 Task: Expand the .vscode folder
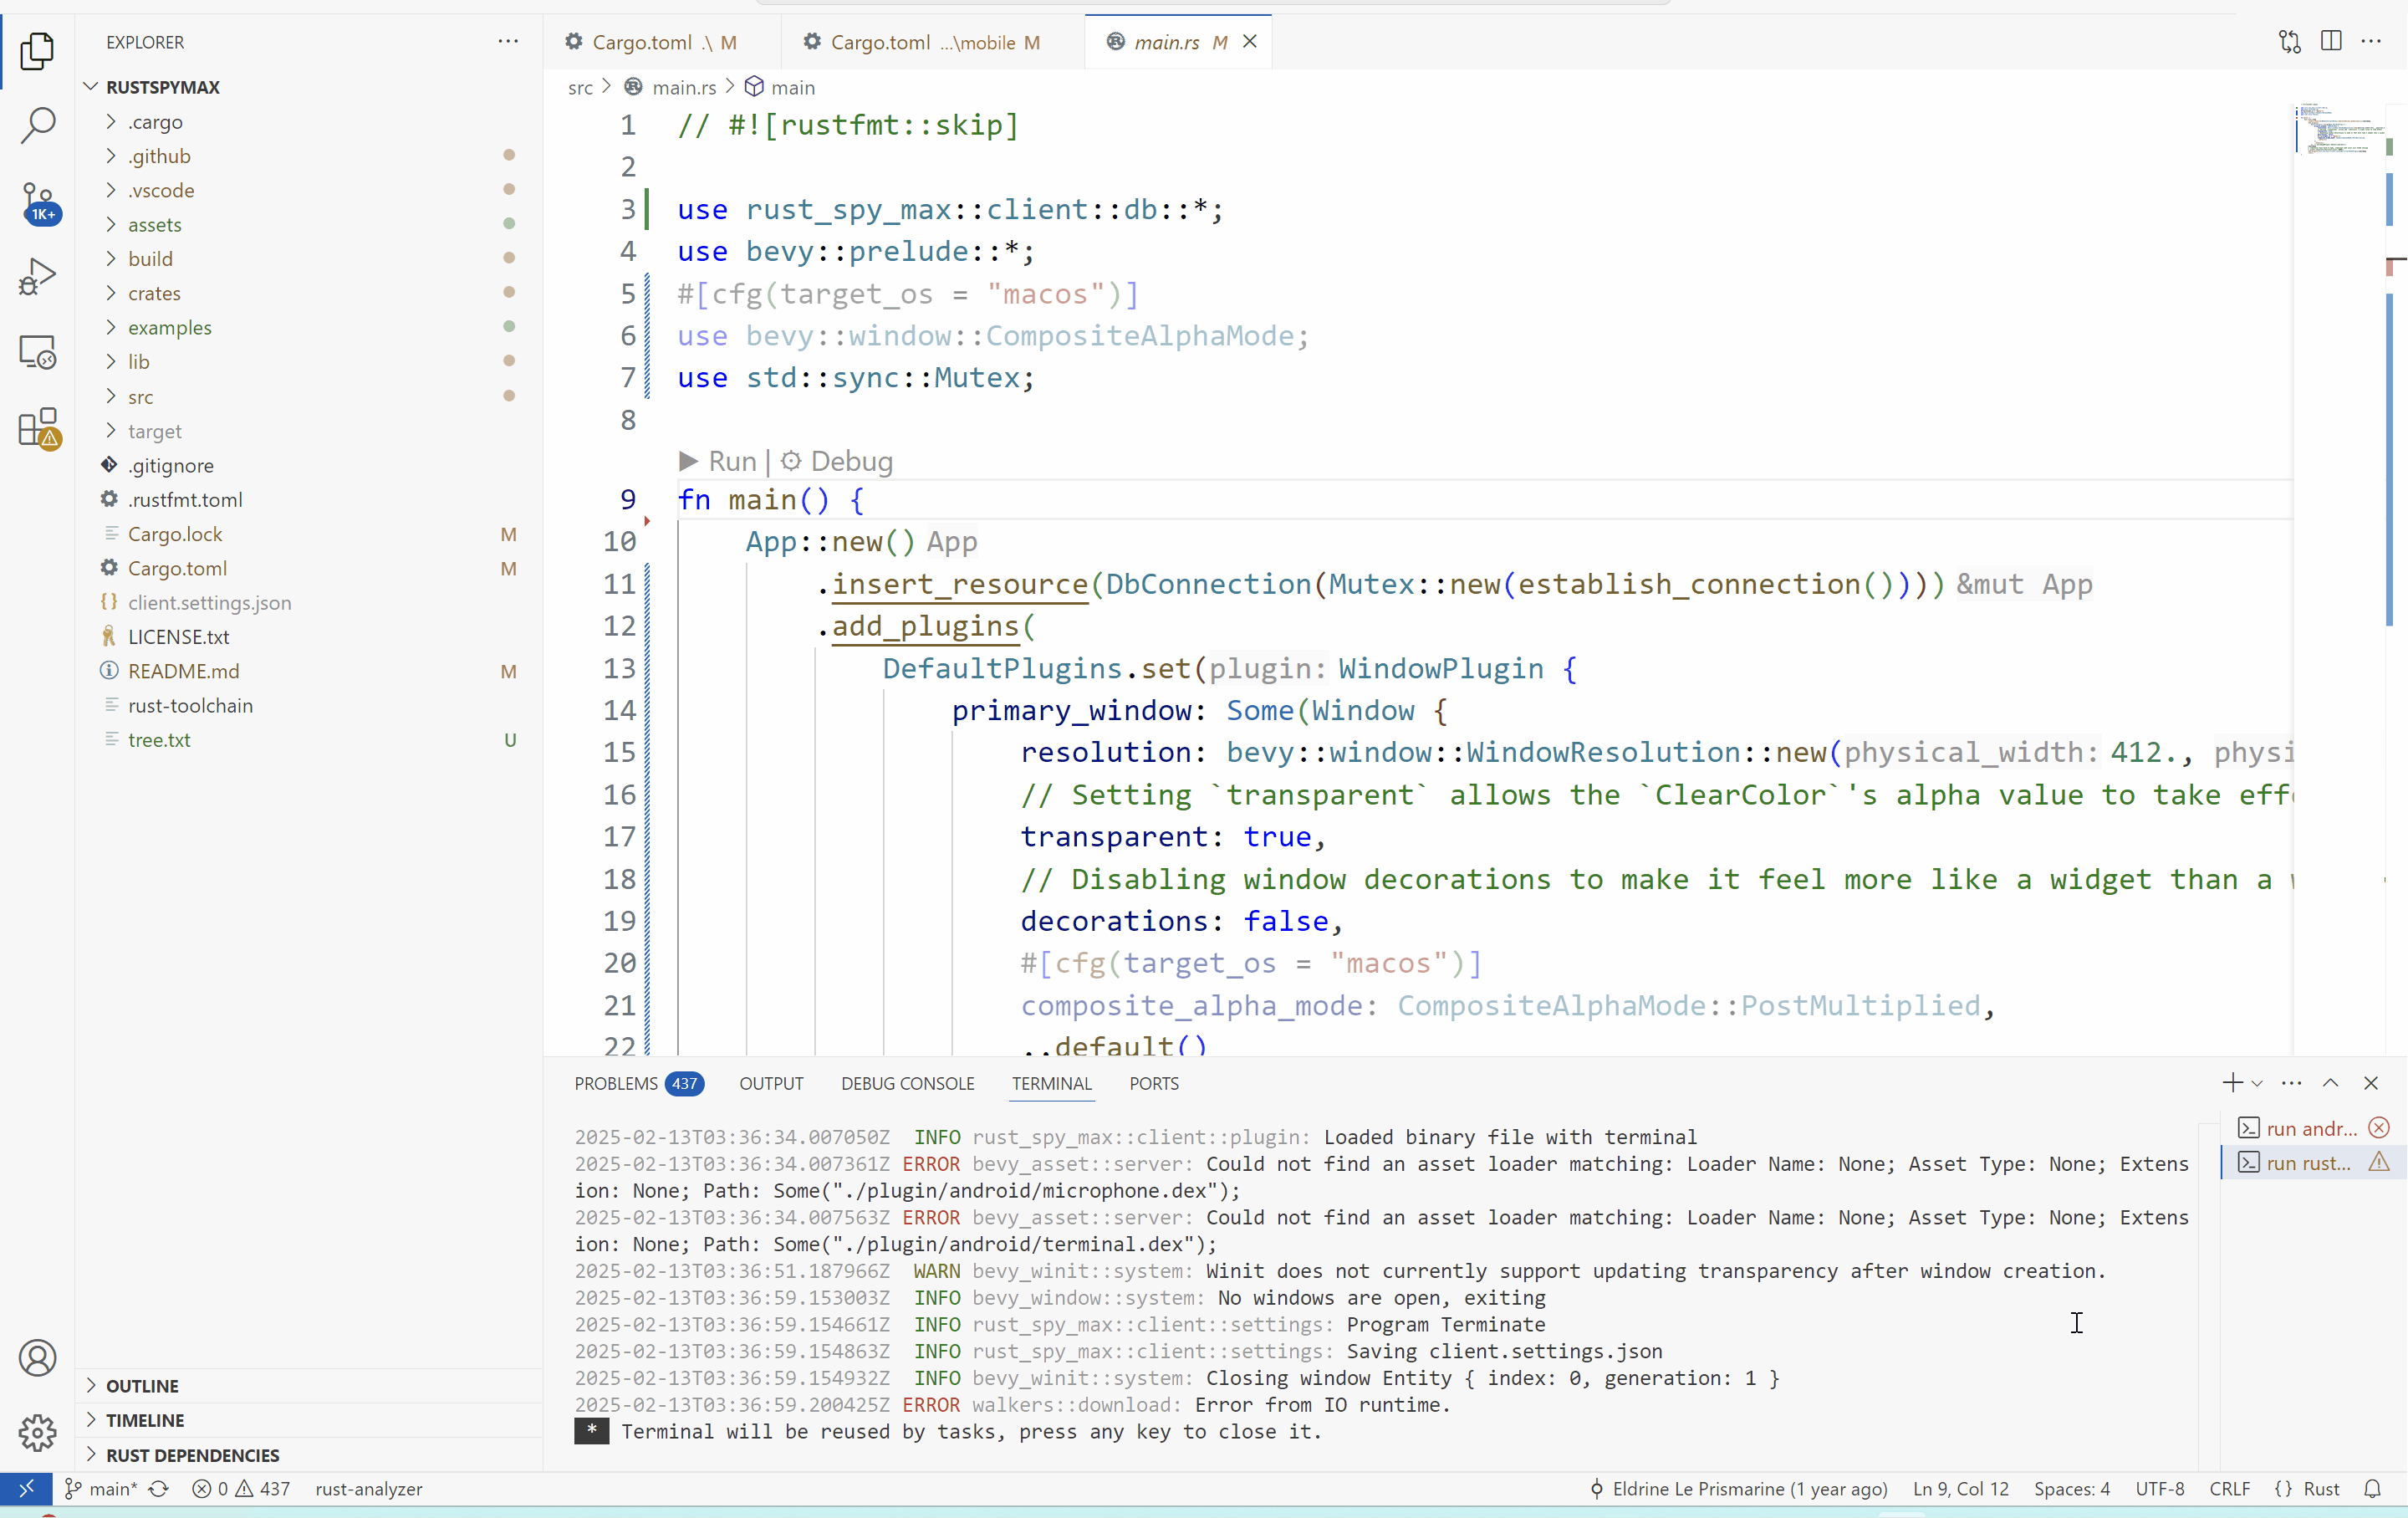coord(310,190)
